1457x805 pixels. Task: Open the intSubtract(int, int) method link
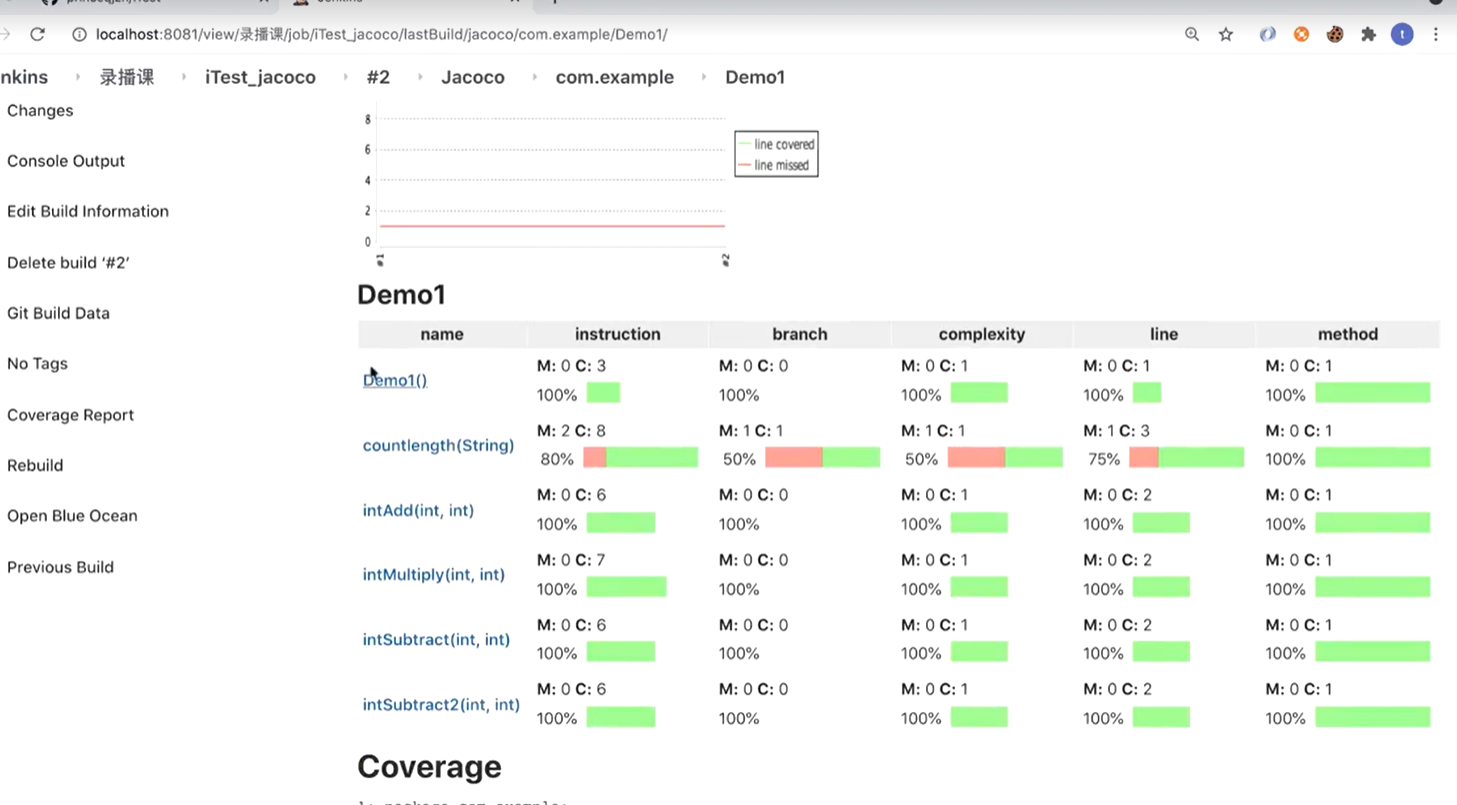pyautogui.click(x=436, y=639)
